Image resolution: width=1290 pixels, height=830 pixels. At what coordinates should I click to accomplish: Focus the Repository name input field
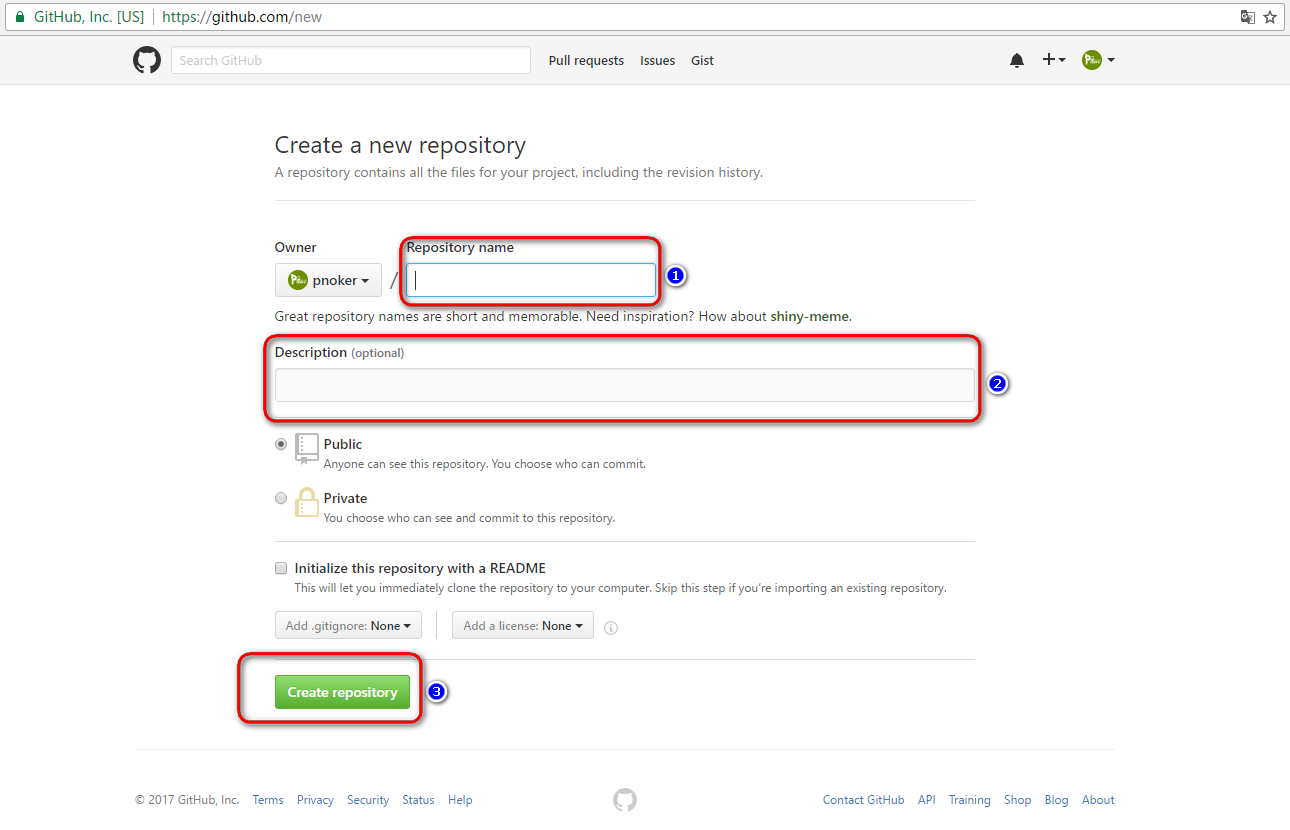pyautogui.click(x=531, y=280)
